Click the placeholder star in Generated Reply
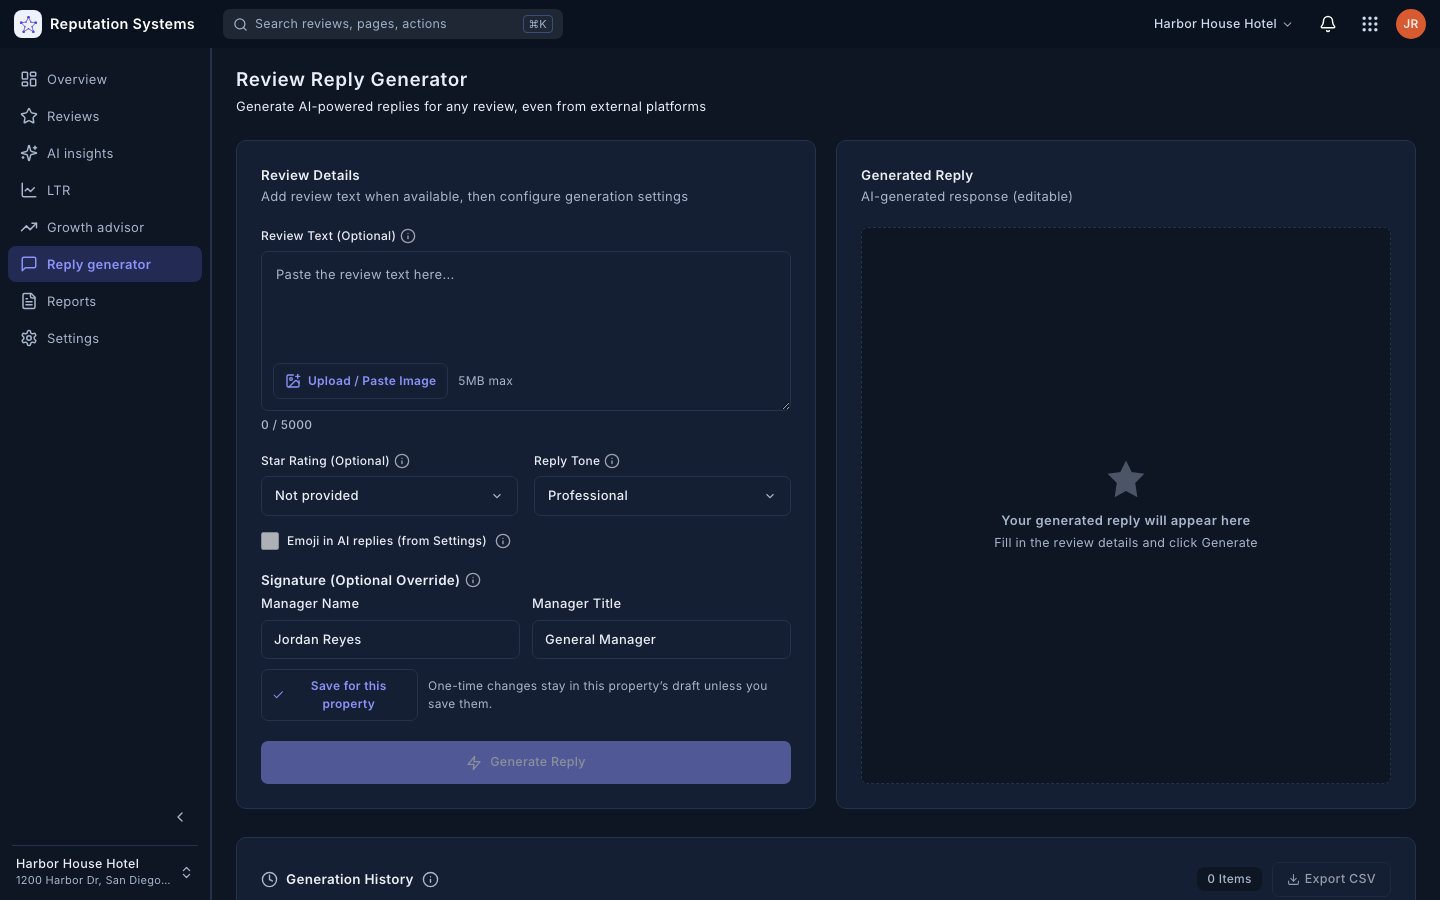 click(1126, 480)
